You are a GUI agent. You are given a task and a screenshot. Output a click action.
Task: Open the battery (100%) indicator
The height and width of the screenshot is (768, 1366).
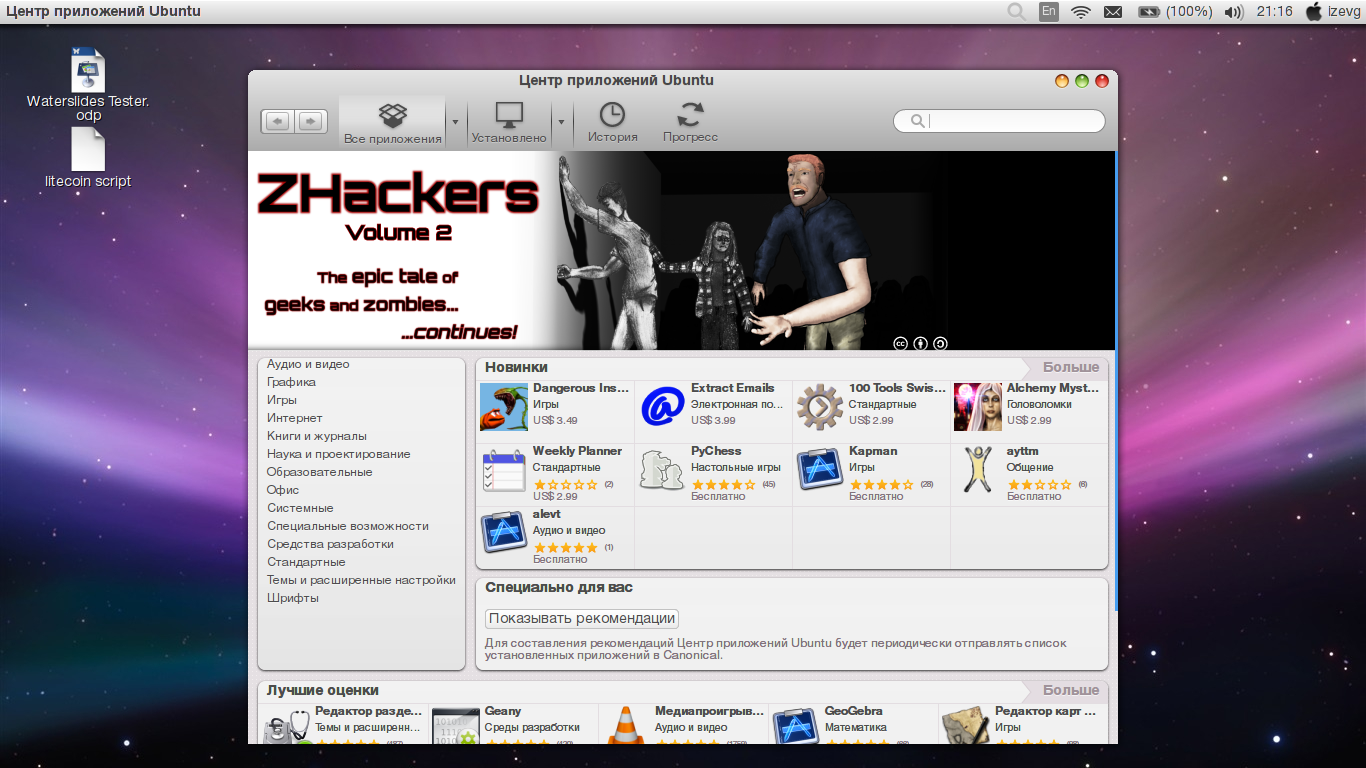click(x=1175, y=12)
